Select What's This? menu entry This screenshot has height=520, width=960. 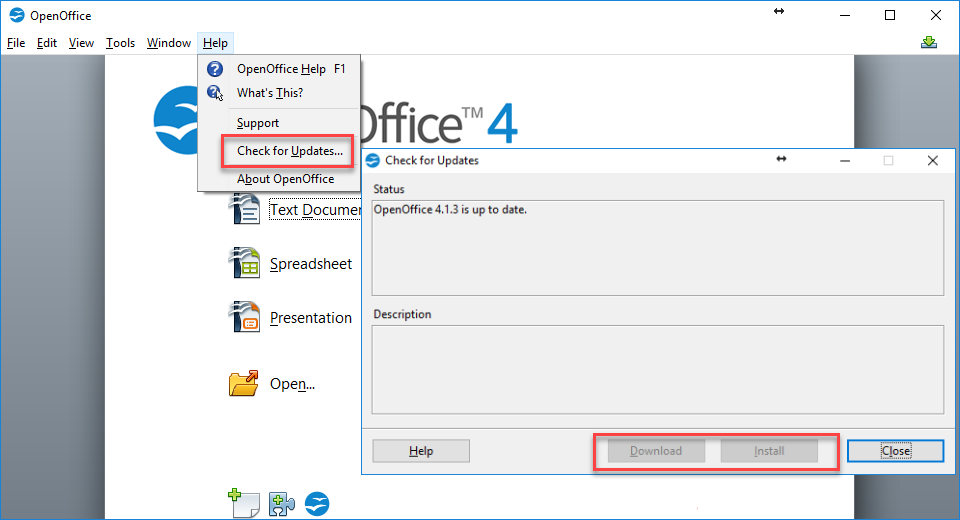click(x=280, y=93)
